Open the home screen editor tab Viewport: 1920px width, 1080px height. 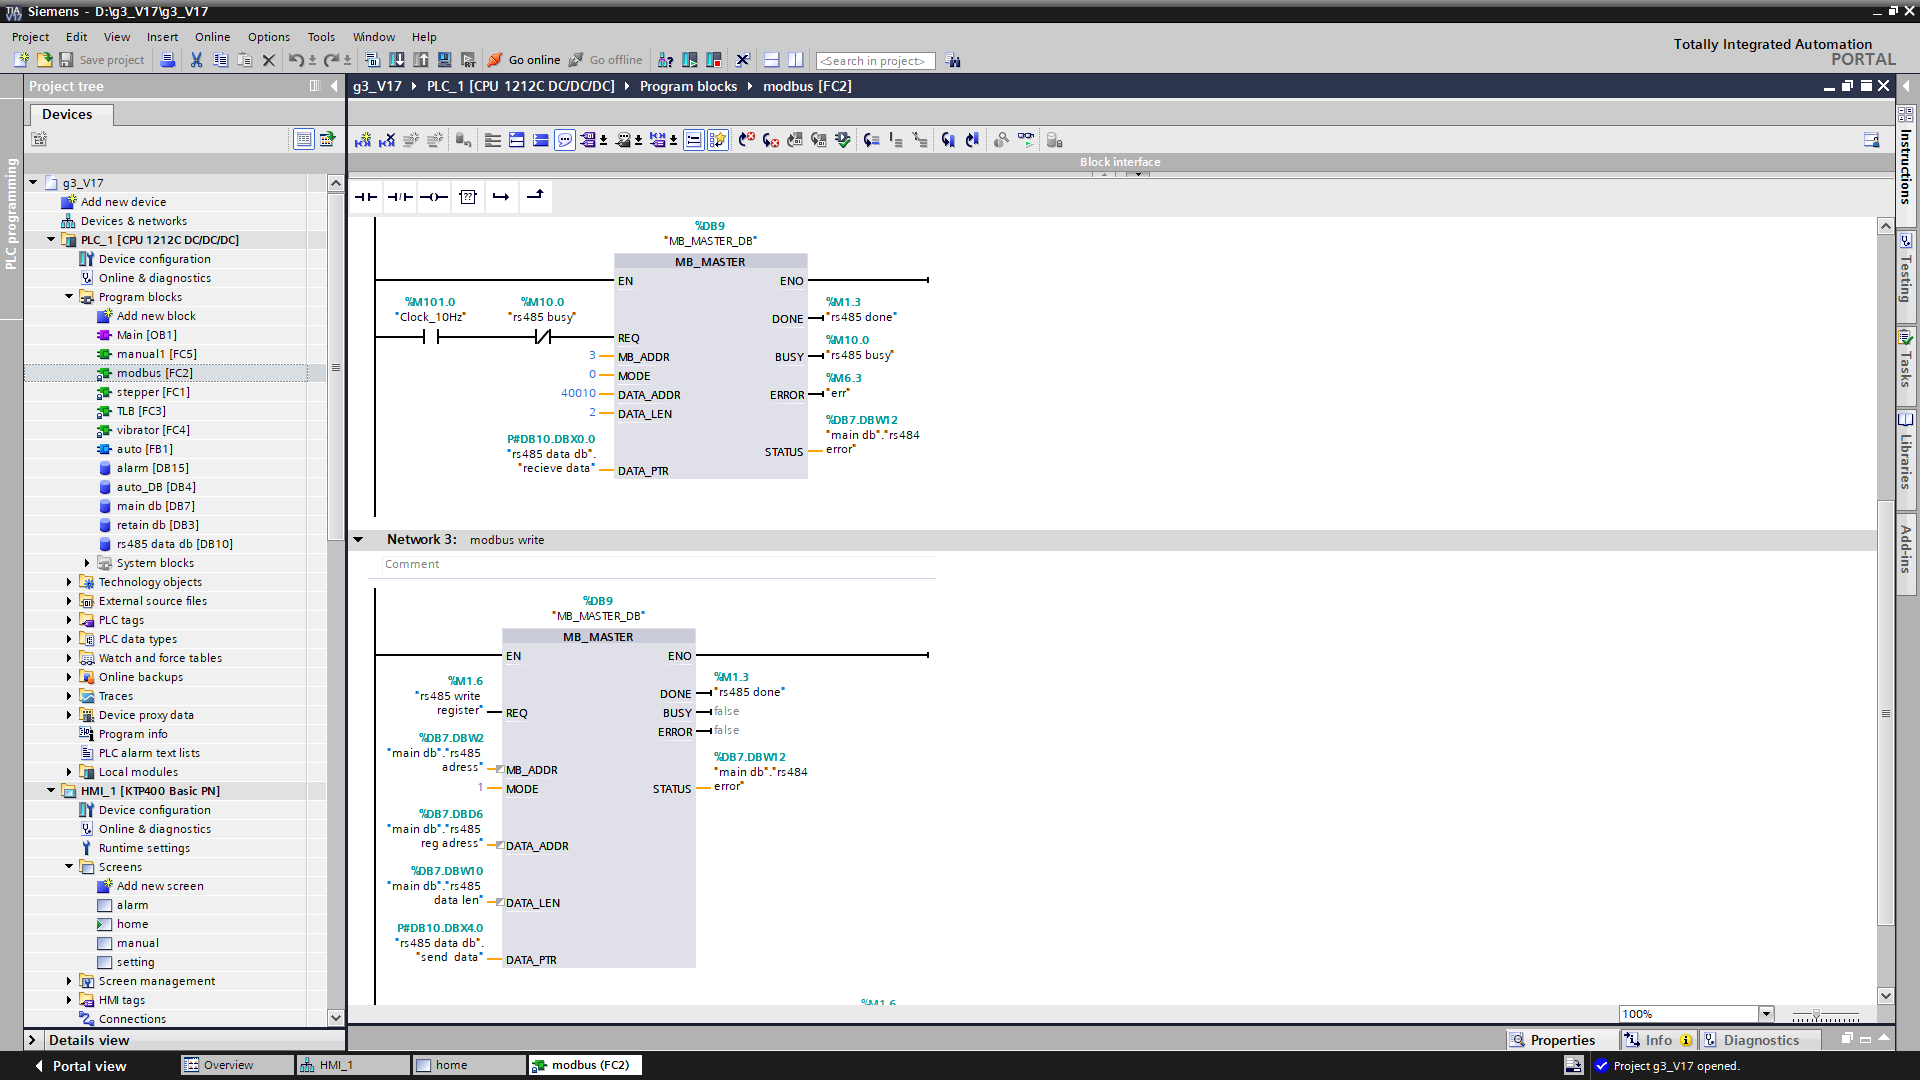point(469,1065)
